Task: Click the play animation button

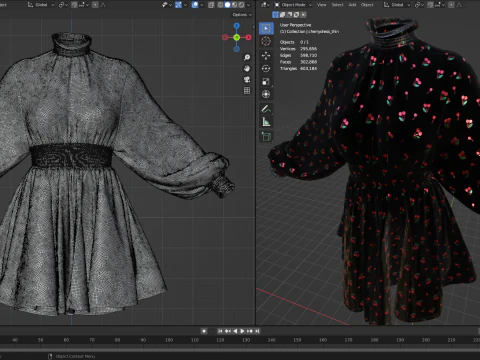Action: [242, 331]
